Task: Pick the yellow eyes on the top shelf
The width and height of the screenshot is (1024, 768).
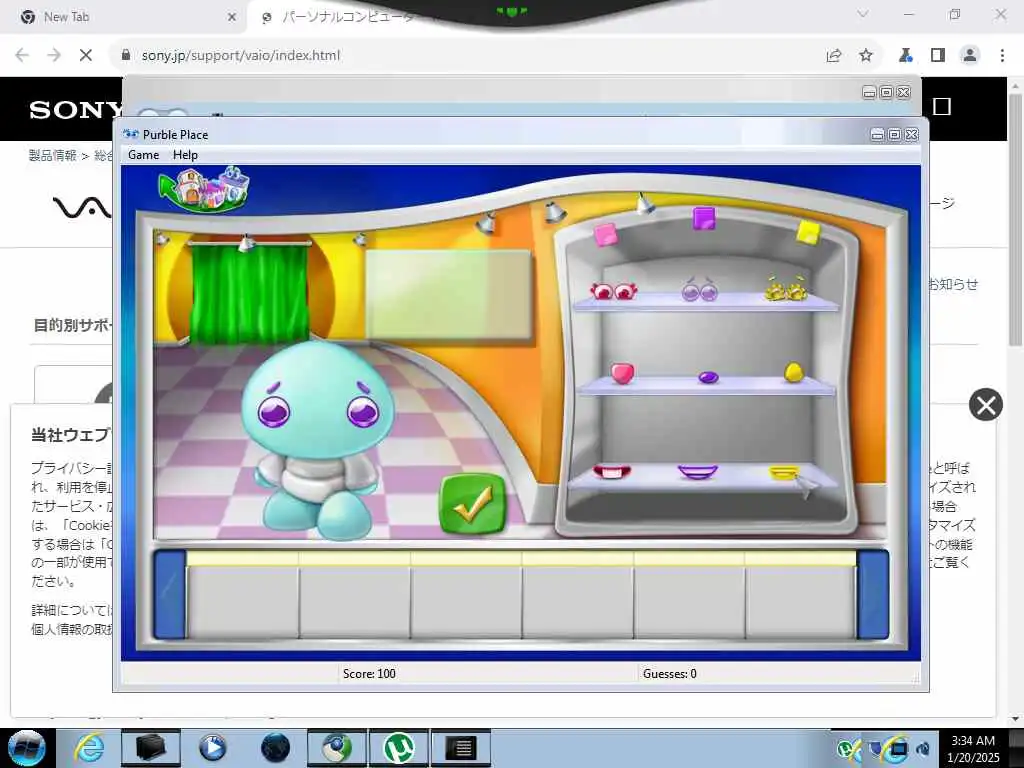Action: [x=786, y=289]
